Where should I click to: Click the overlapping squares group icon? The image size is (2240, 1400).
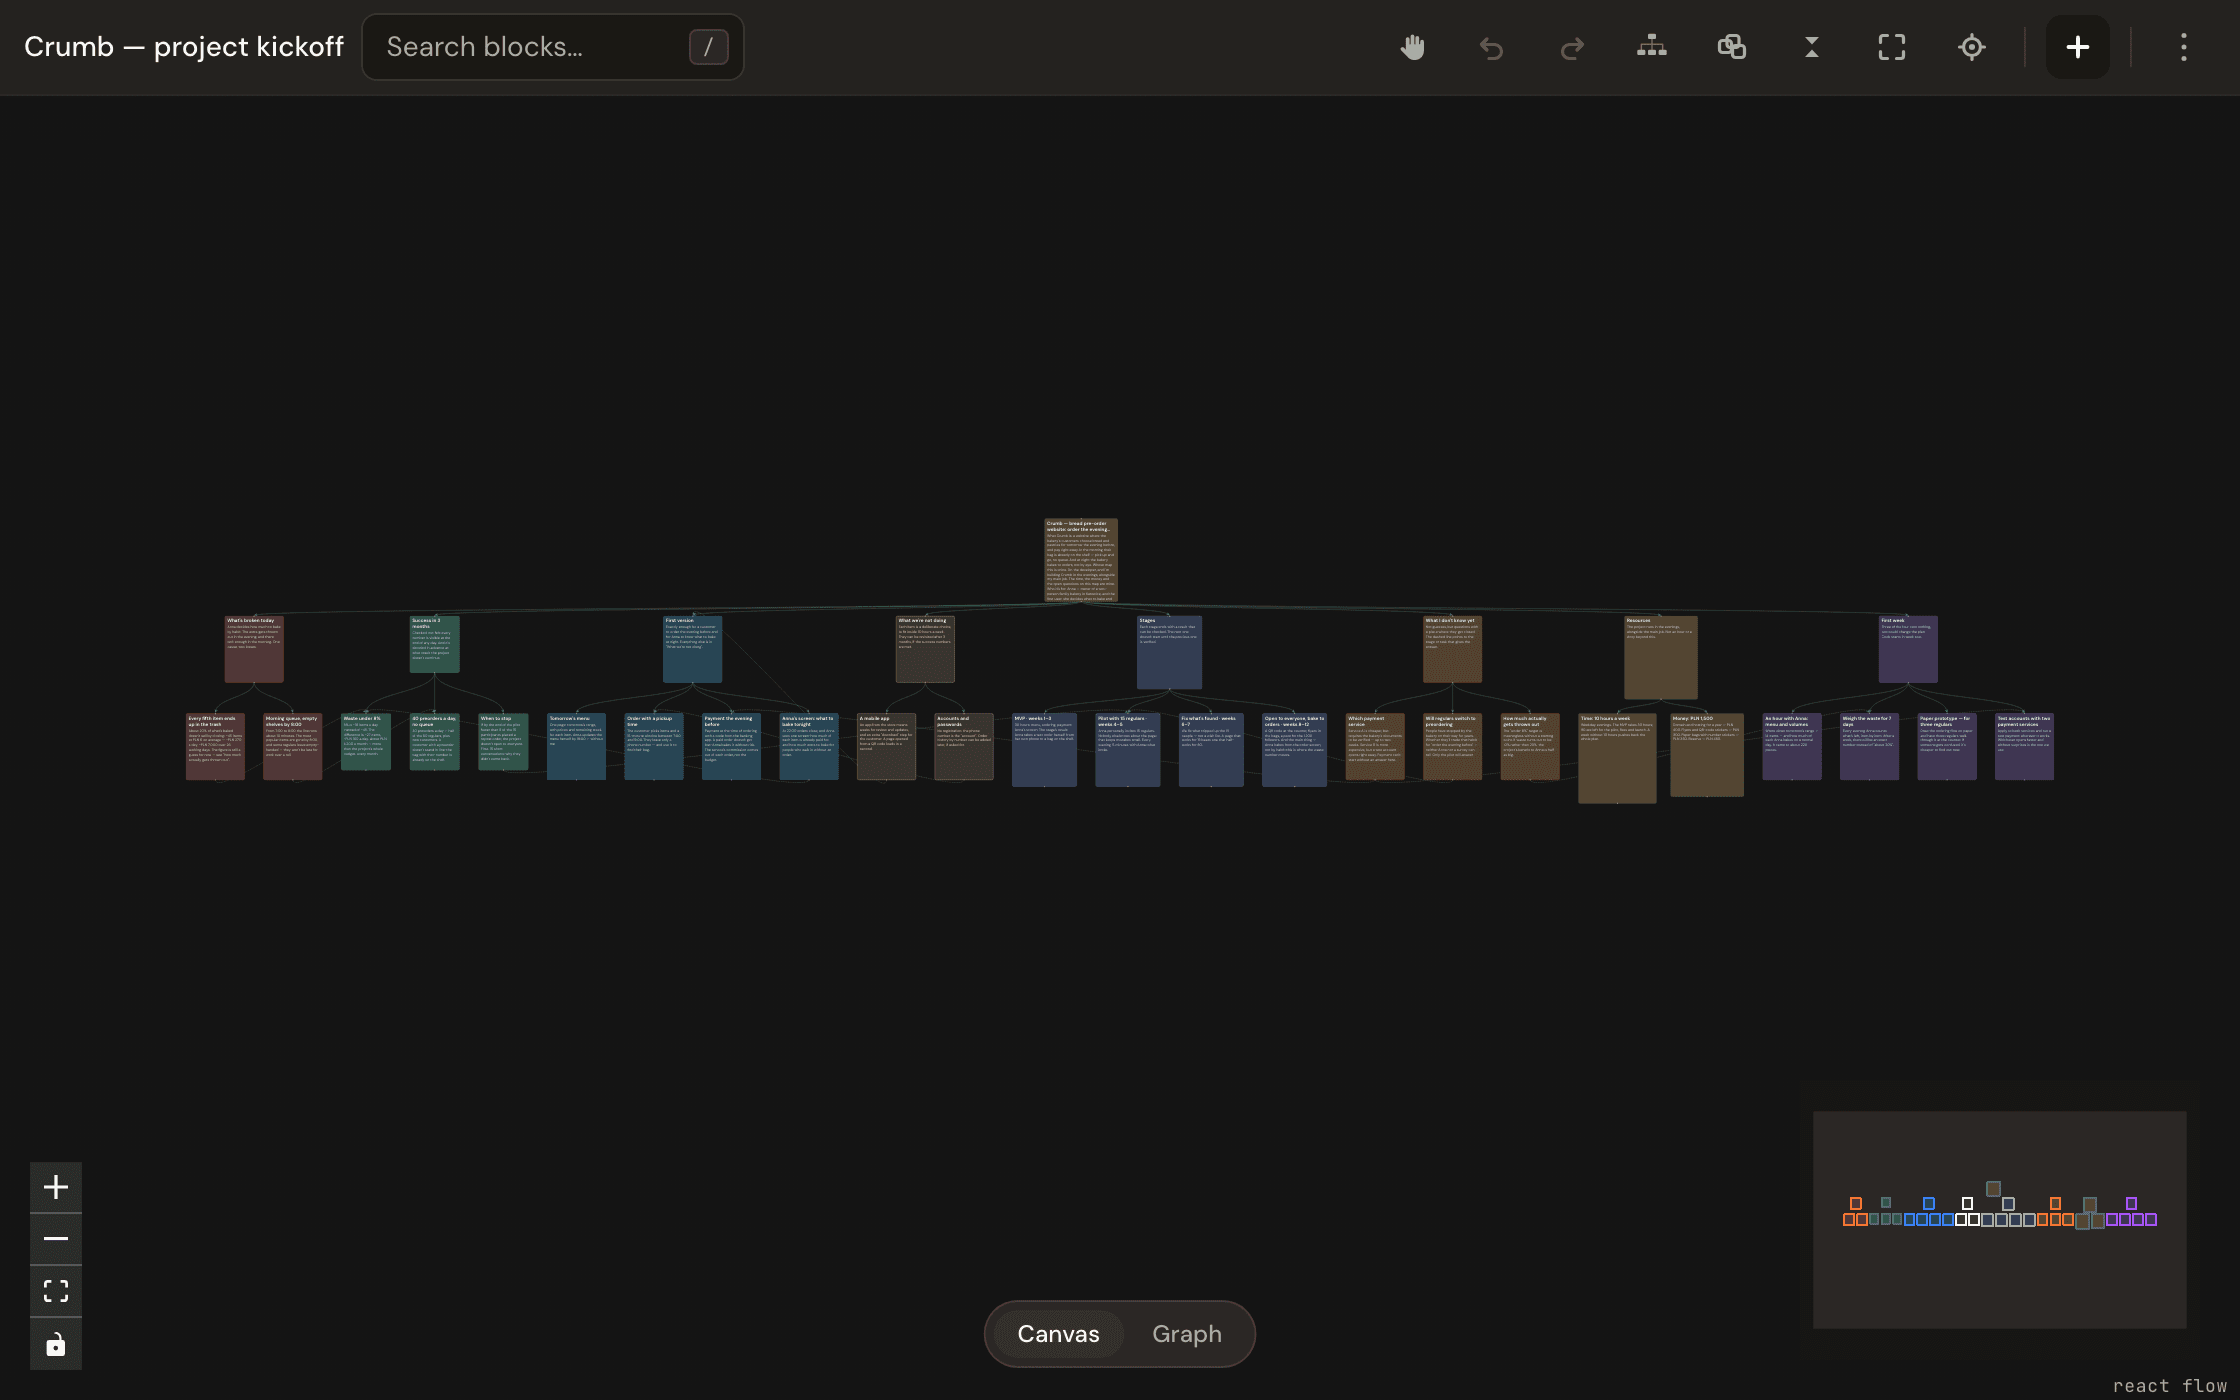click(x=1732, y=47)
